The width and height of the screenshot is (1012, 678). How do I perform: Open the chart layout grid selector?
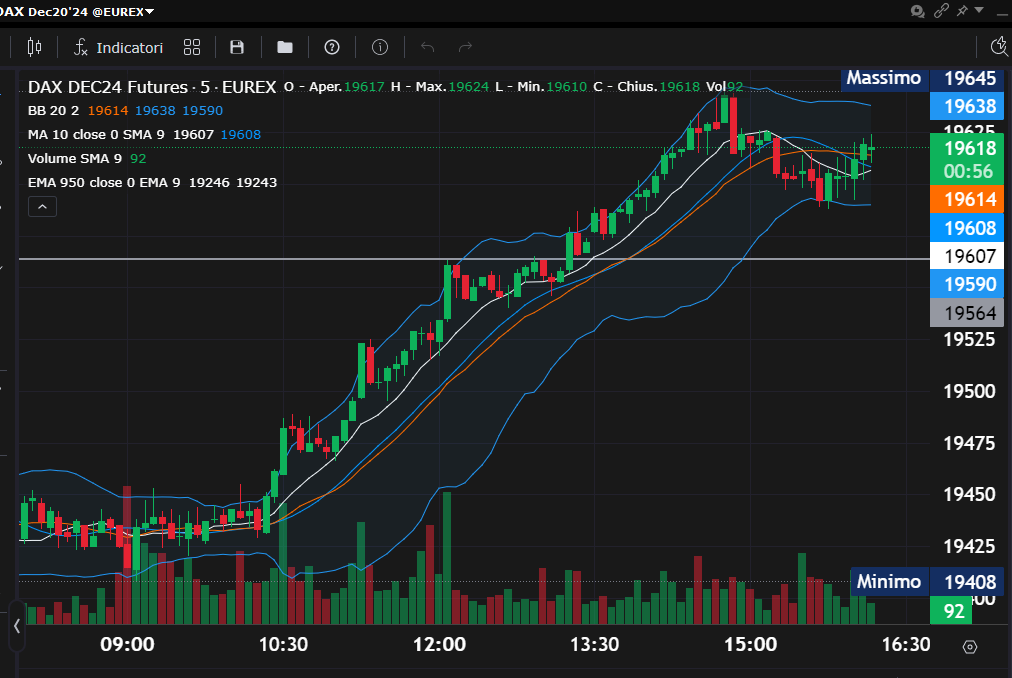[x=192, y=47]
